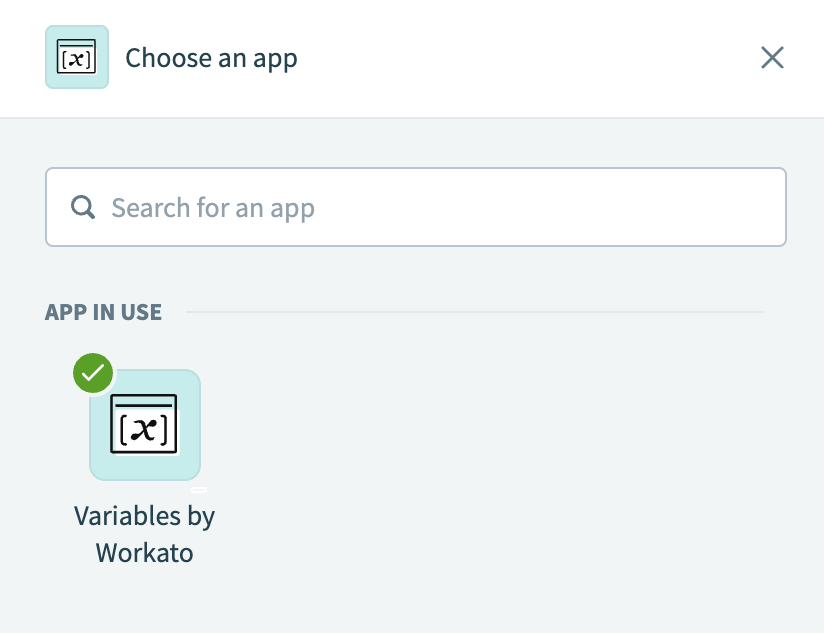Click inside the Search for an app field
824x633 pixels.
(x=415, y=207)
